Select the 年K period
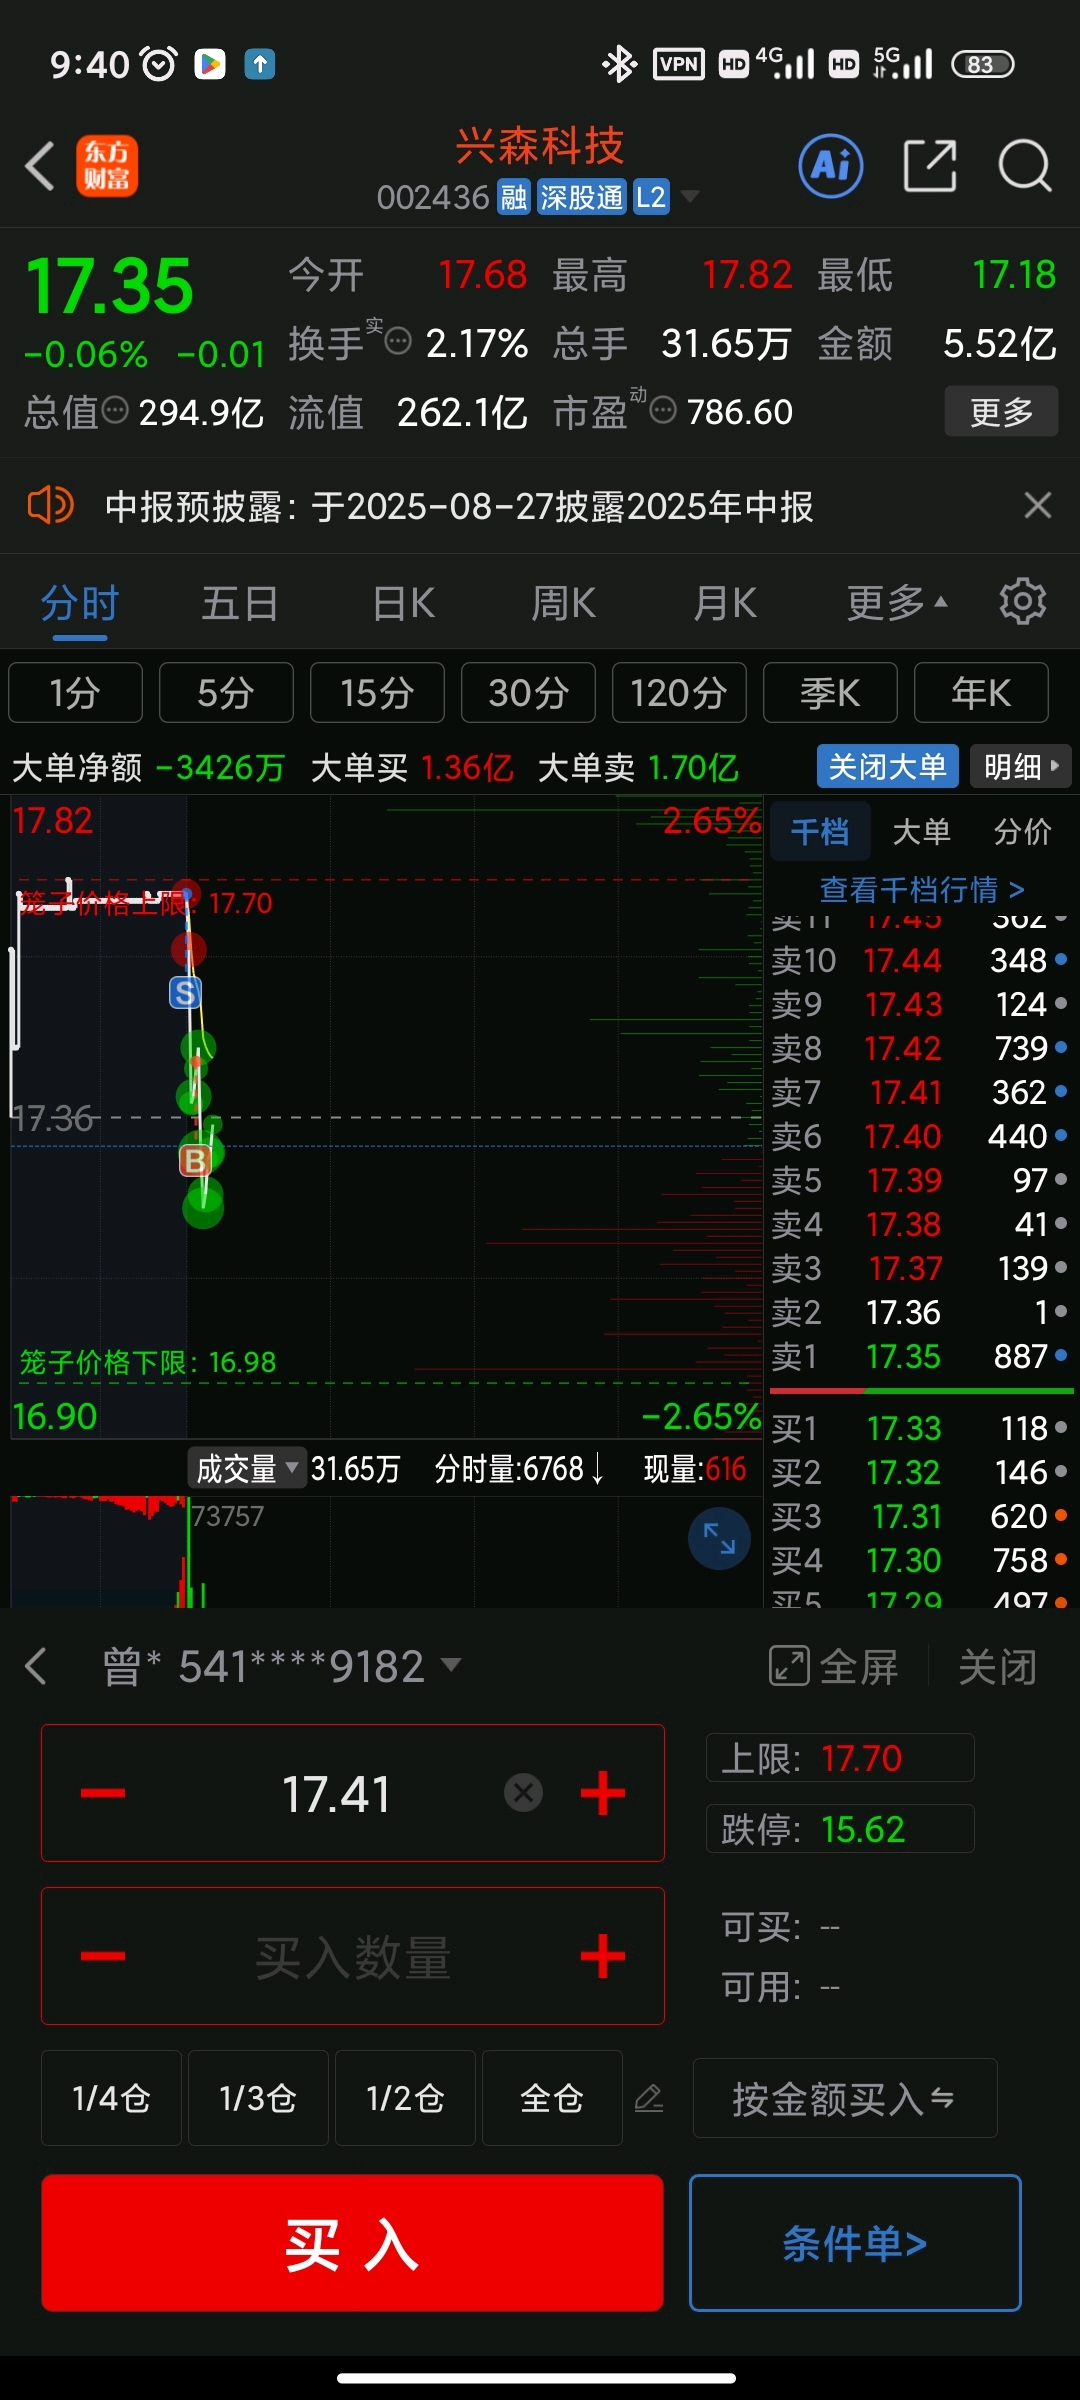Screen dimensions: 1080x2400 click(981, 692)
